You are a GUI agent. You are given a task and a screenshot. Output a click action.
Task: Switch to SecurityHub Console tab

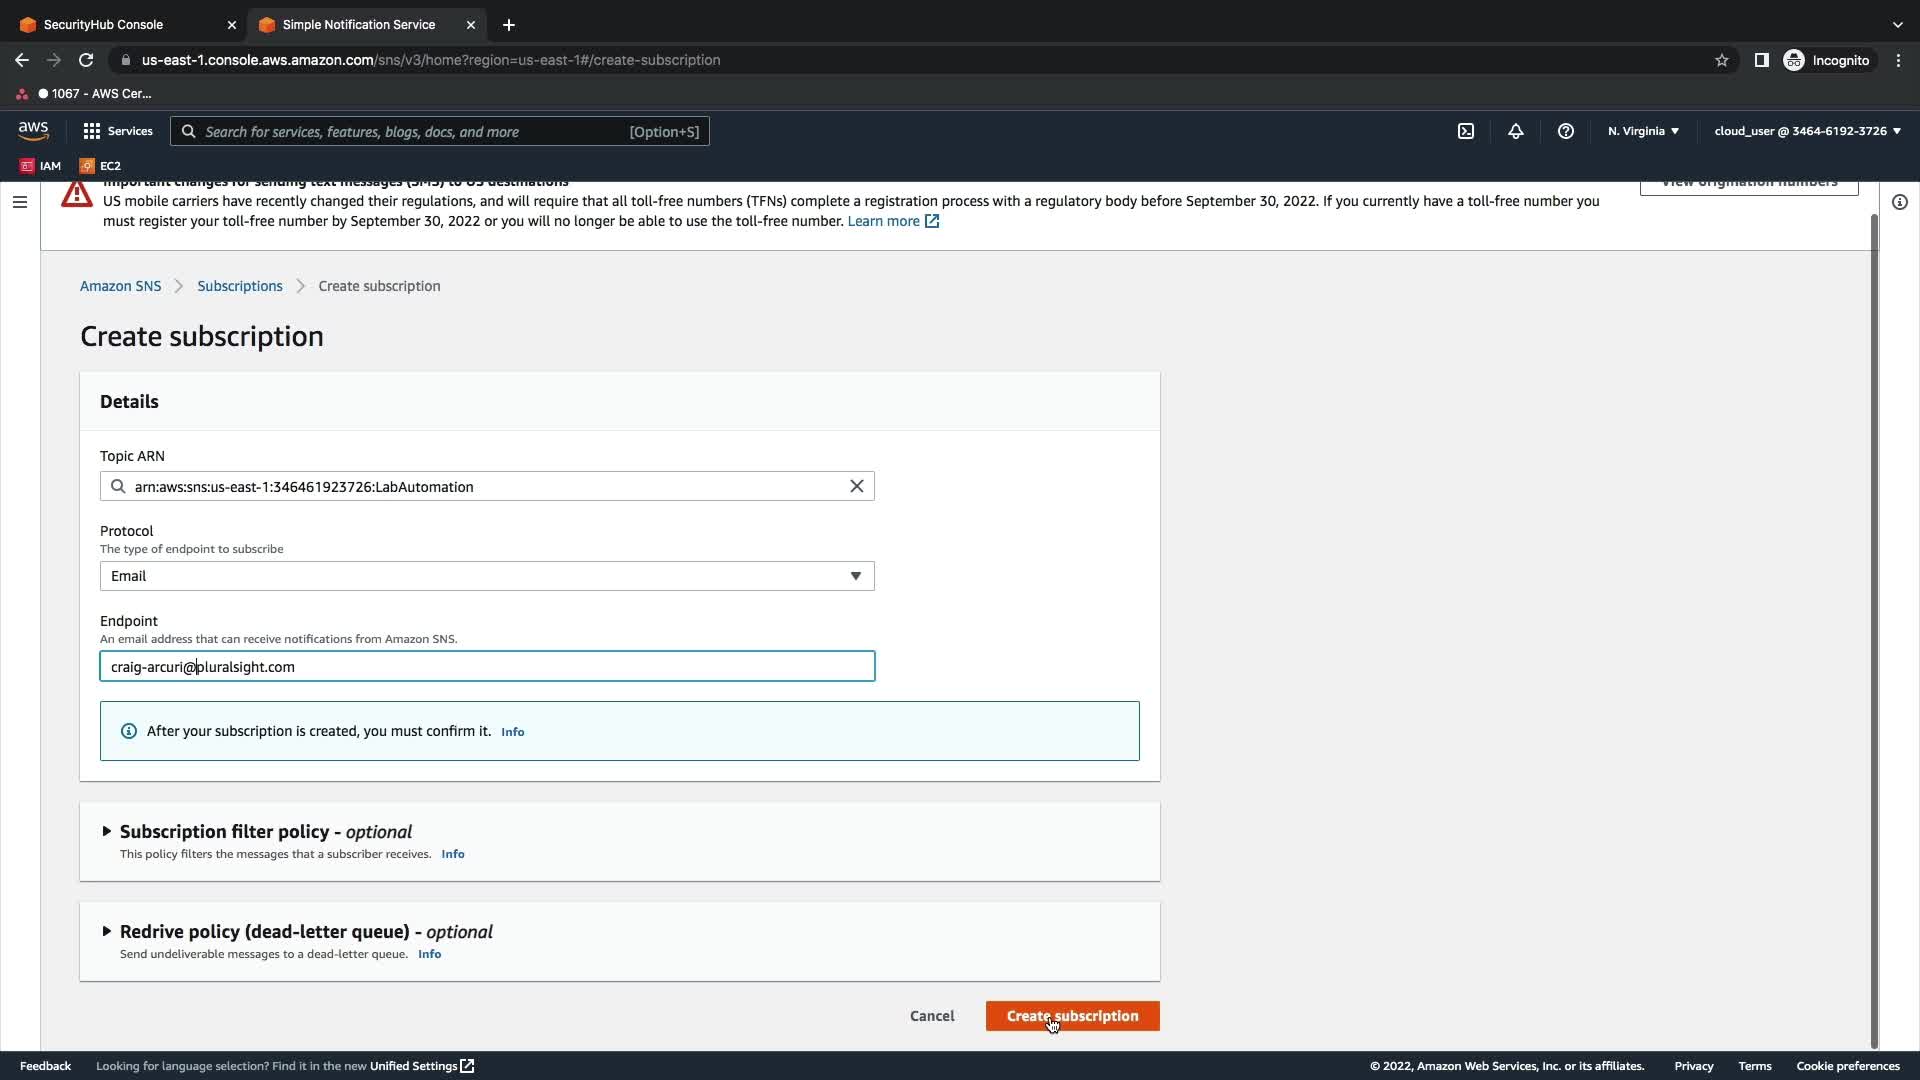click(x=103, y=24)
